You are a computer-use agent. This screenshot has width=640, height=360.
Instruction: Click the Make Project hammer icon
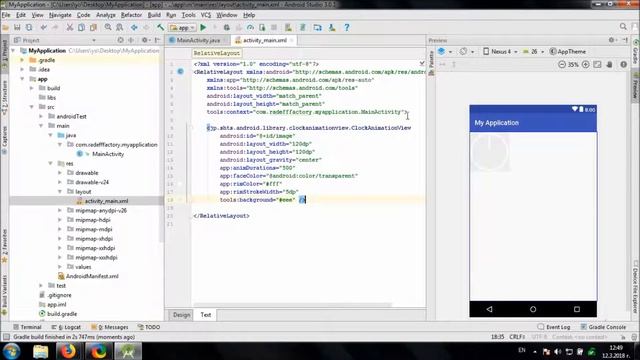pos(160,27)
